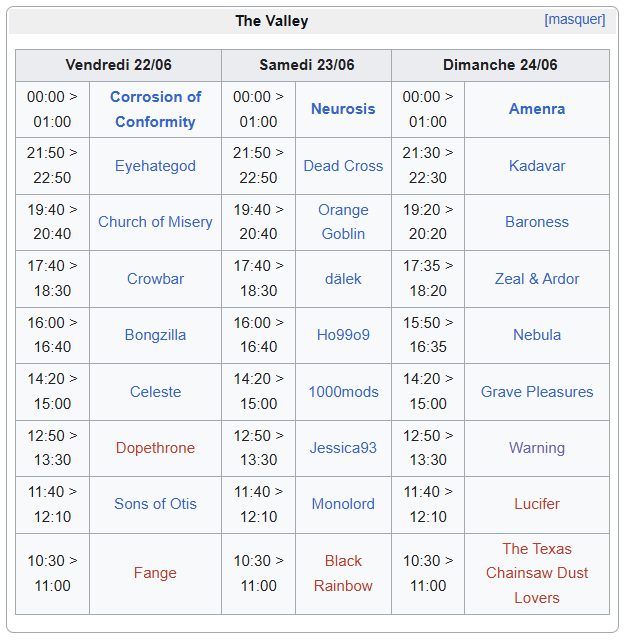Follow the Bongzilla link
Image resolution: width=627 pixels, height=640 pixels.
(x=156, y=335)
